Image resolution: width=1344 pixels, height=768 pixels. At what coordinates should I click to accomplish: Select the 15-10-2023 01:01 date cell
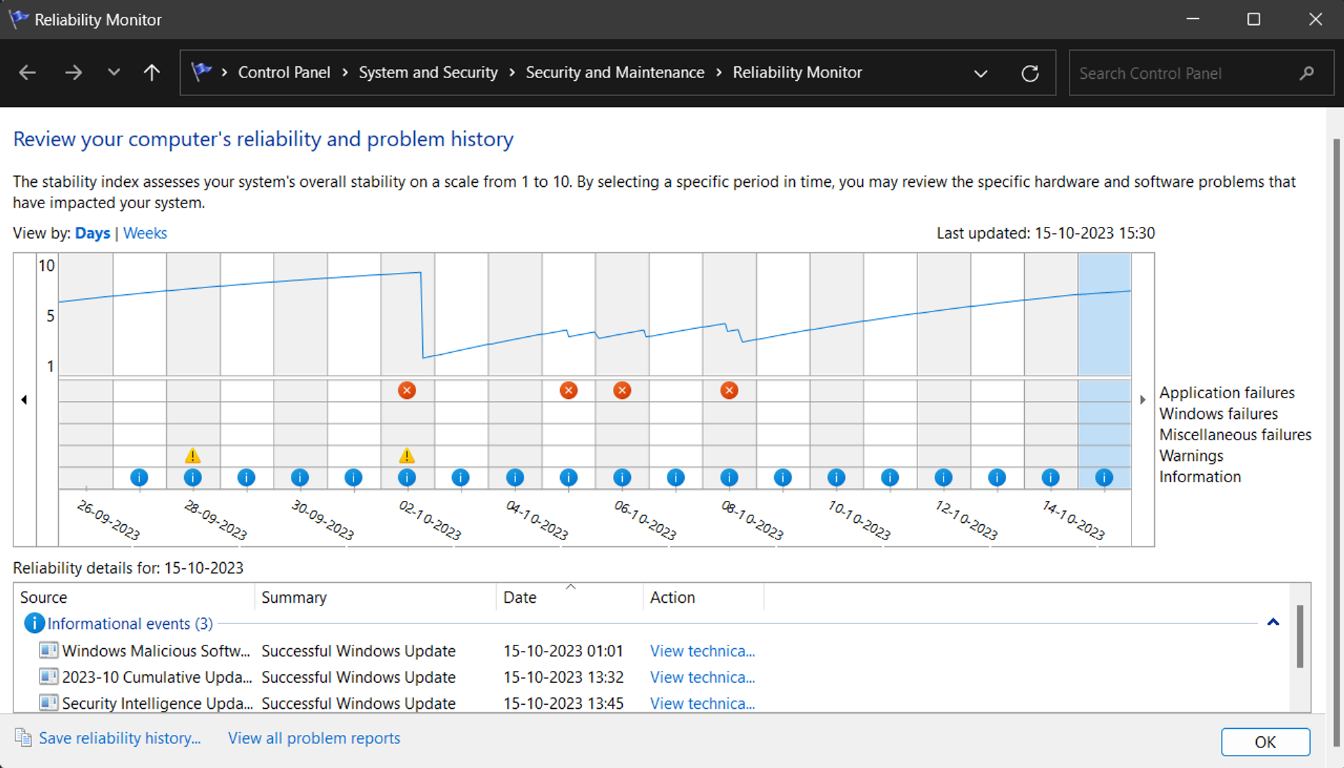pos(563,651)
